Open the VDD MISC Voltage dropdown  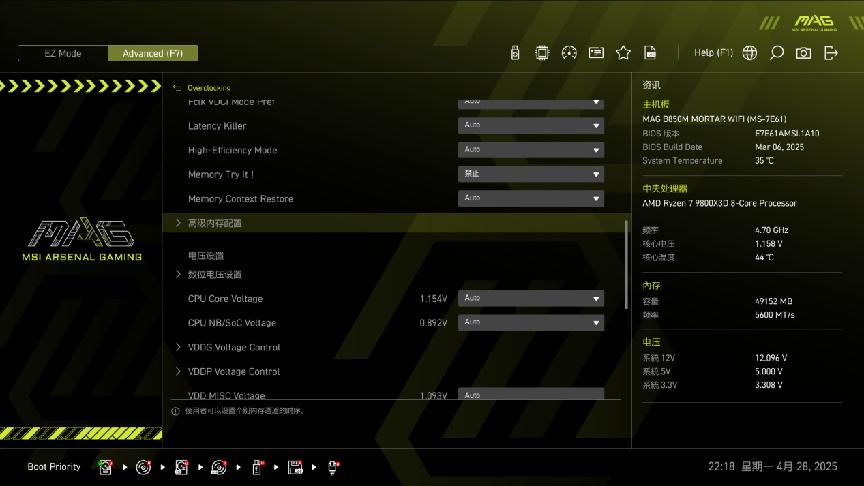[531, 395]
